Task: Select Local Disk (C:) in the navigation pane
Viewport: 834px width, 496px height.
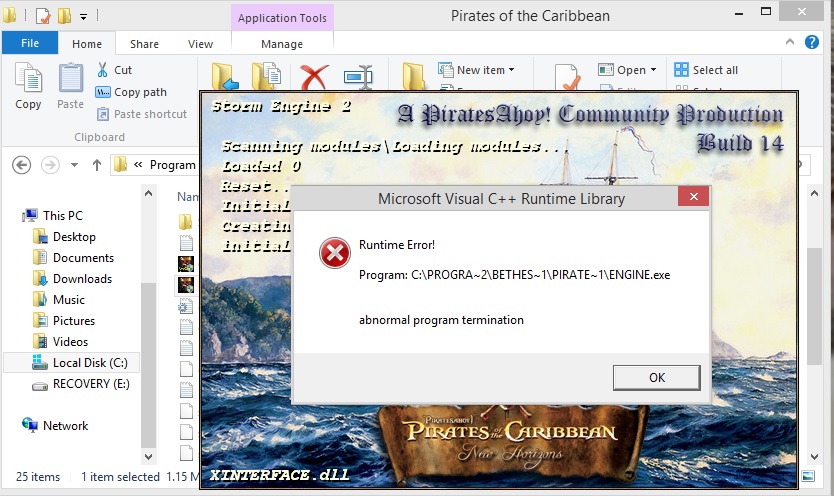Action: point(72,363)
